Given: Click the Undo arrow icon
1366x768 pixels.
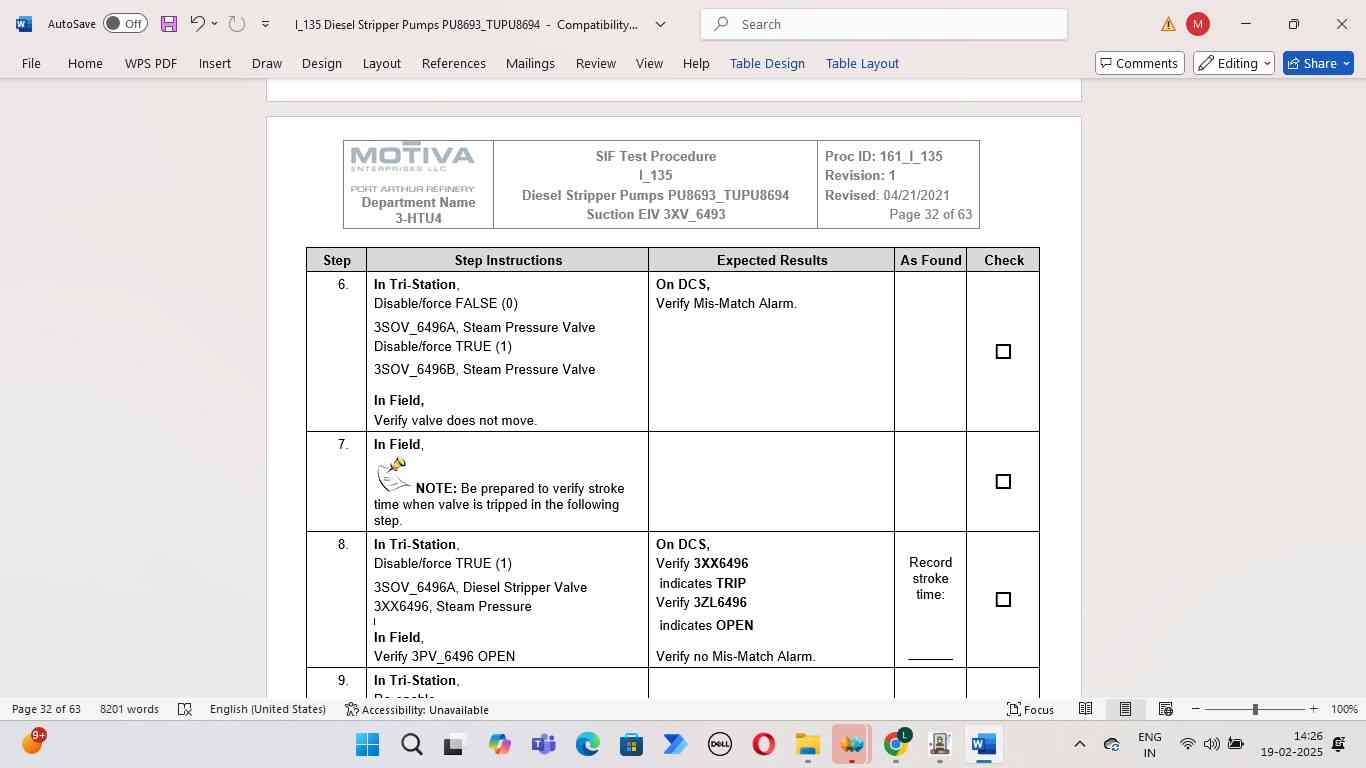Looking at the screenshot, I should pos(198,24).
